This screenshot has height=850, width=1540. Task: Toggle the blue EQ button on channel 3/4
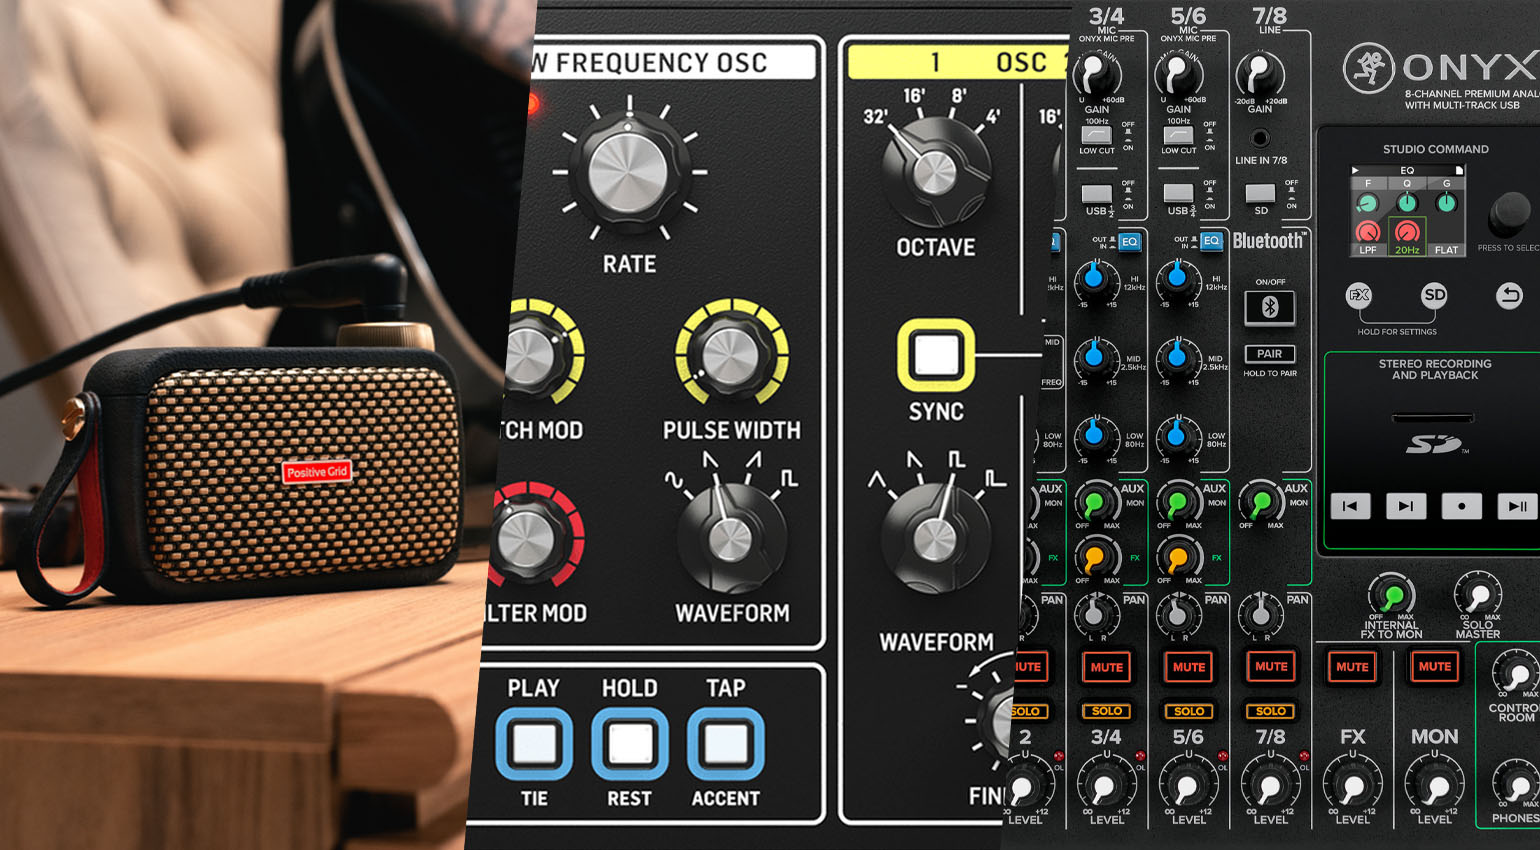click(1129, 241)
